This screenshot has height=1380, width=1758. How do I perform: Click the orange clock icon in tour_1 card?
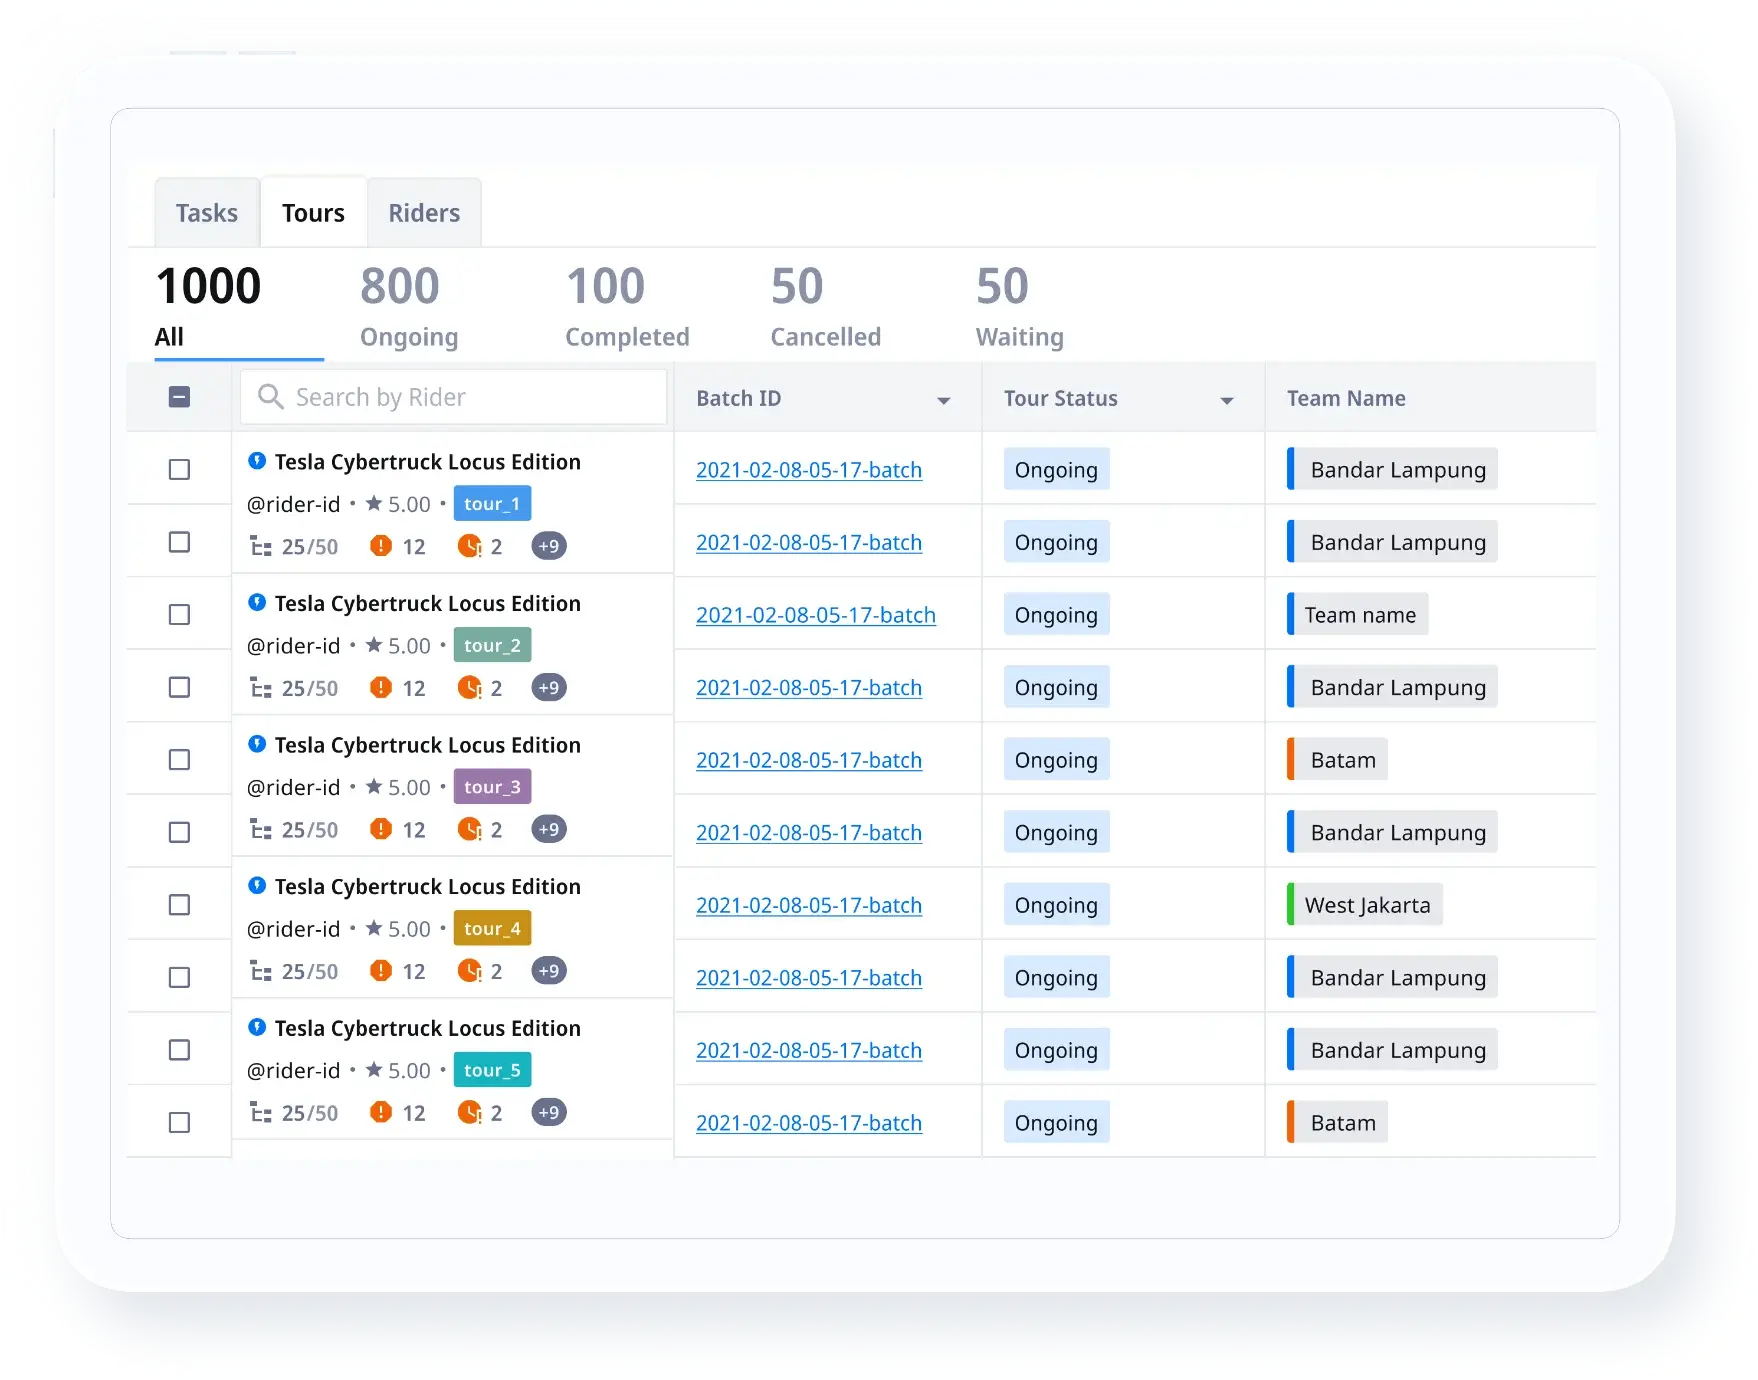pos(469,546)
